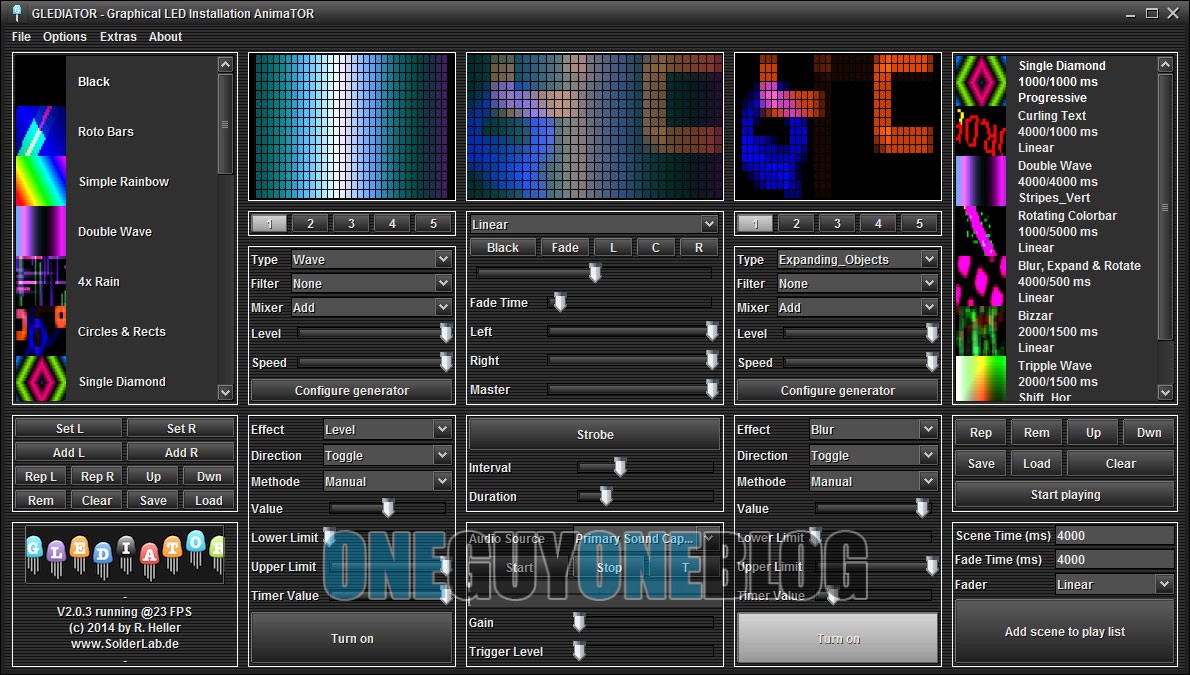The image size is (1190, 675).
Task: Click the Master level slider handle
Action: [x=712, y=389]
